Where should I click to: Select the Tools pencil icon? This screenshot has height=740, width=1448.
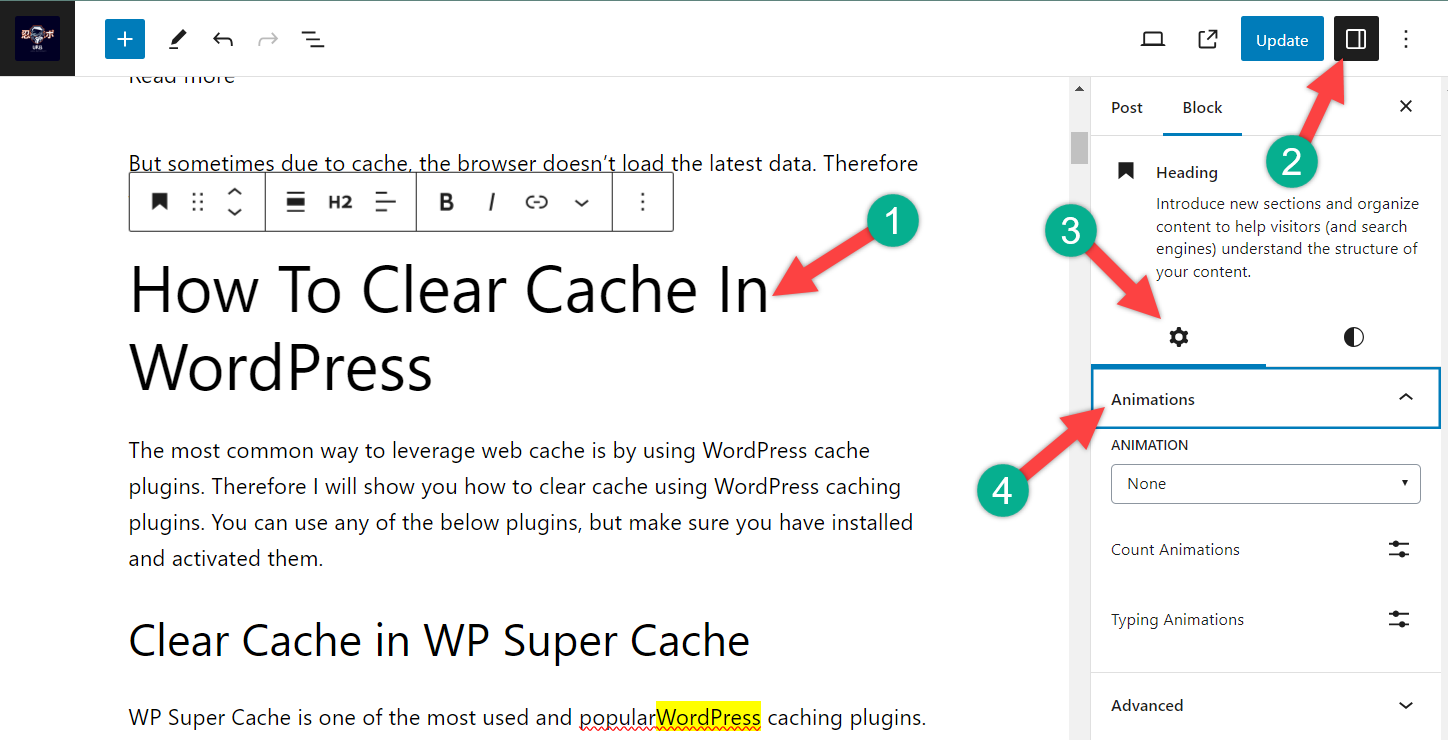(x=177, y=39)
